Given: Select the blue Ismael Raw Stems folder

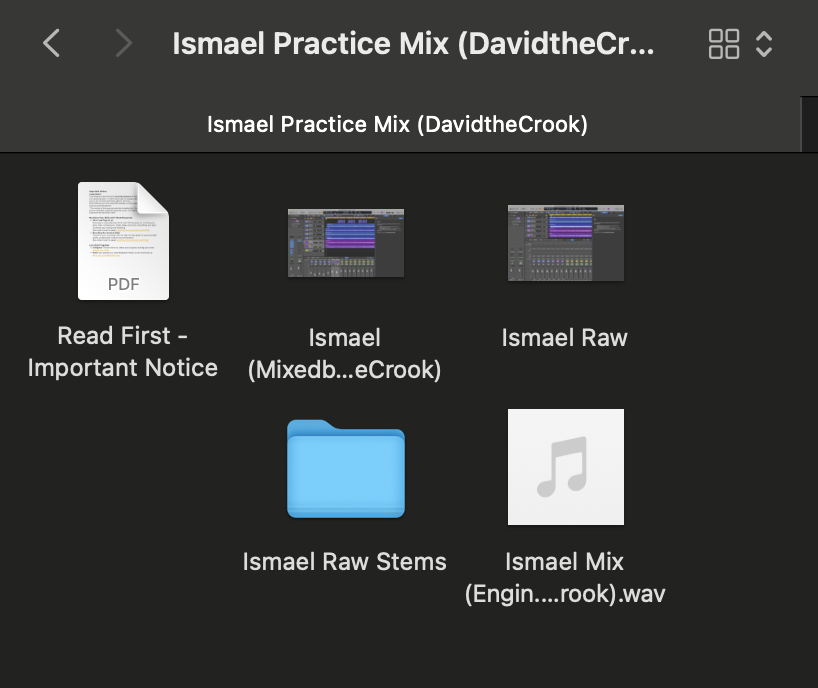Looking at the screenshot, I should [x=345, y=469].
